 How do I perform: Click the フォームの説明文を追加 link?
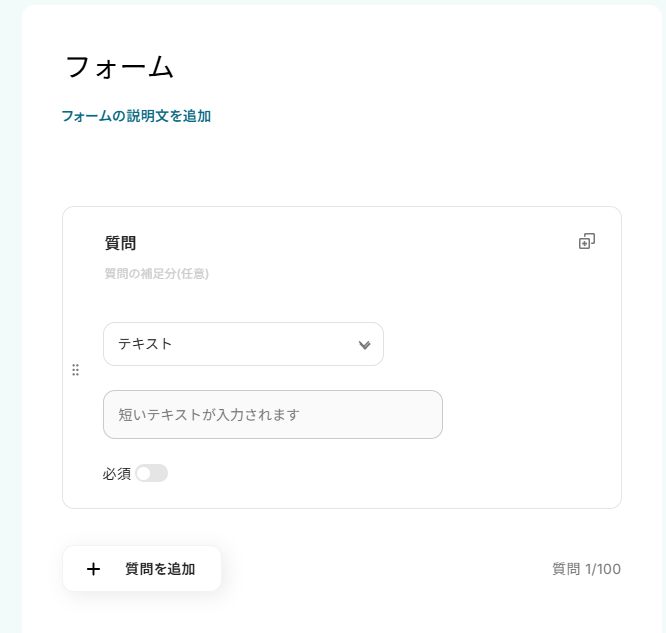136,116
